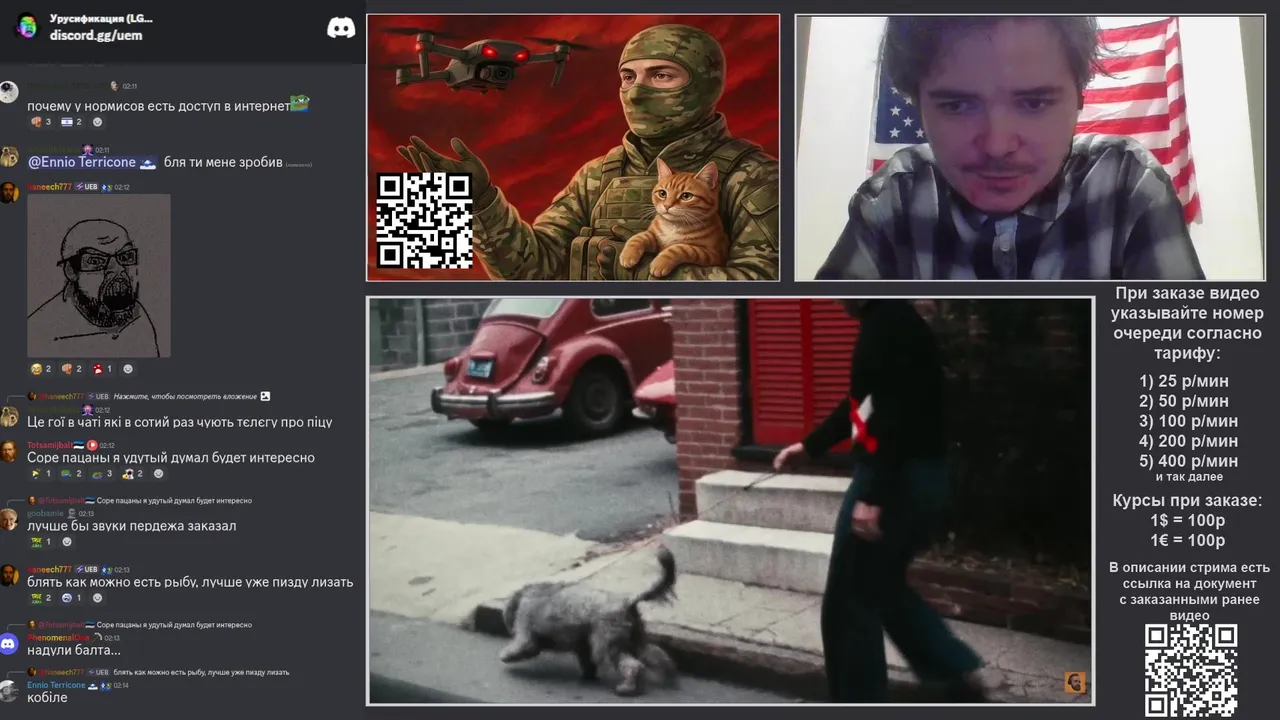Click message text 'надули балта...'
1280x720 pixels.
[x=74, y=650]
